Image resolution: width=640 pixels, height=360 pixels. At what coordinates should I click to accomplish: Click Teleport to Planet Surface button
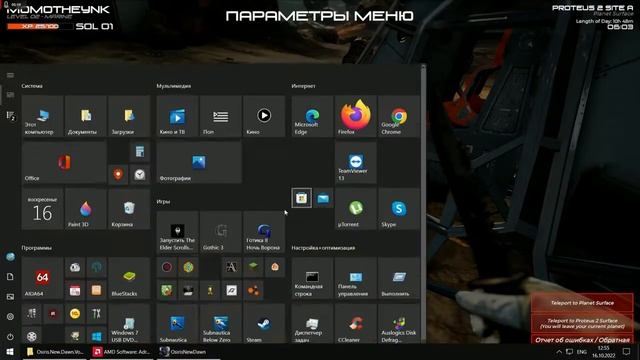click(582, 303)
